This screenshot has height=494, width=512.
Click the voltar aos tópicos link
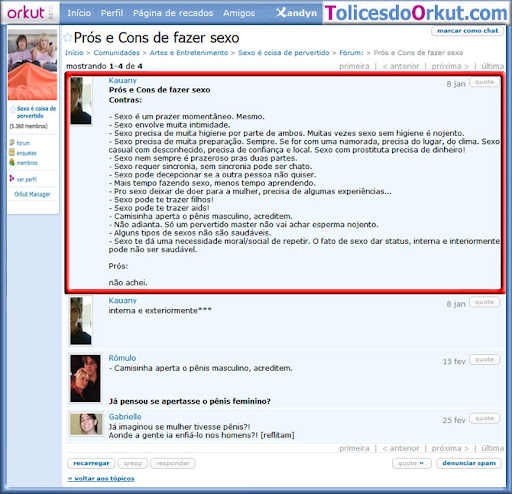101,479
